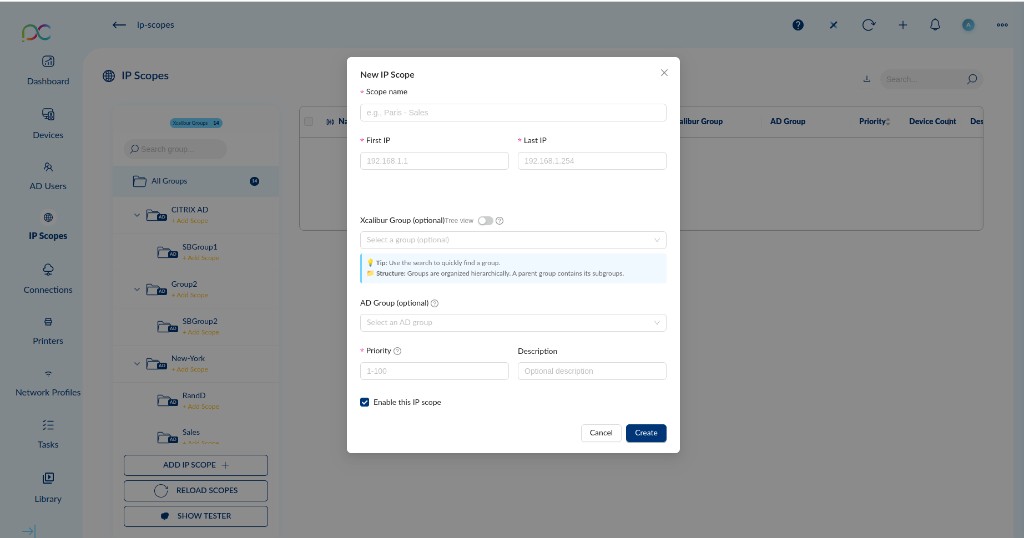Click the app logo at top left
The height and width of the screenshot is (538, 1024).
click(36, 32)
